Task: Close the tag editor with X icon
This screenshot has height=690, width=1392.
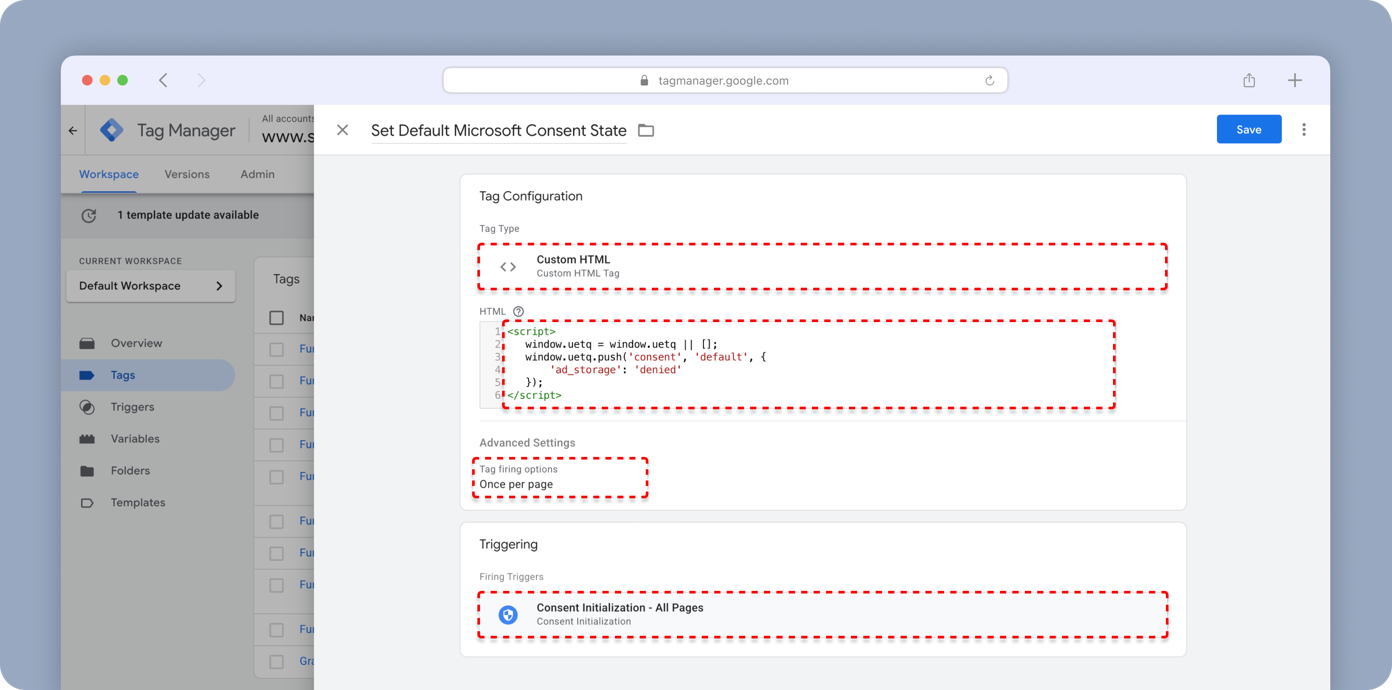Action: tap(343, 130)
